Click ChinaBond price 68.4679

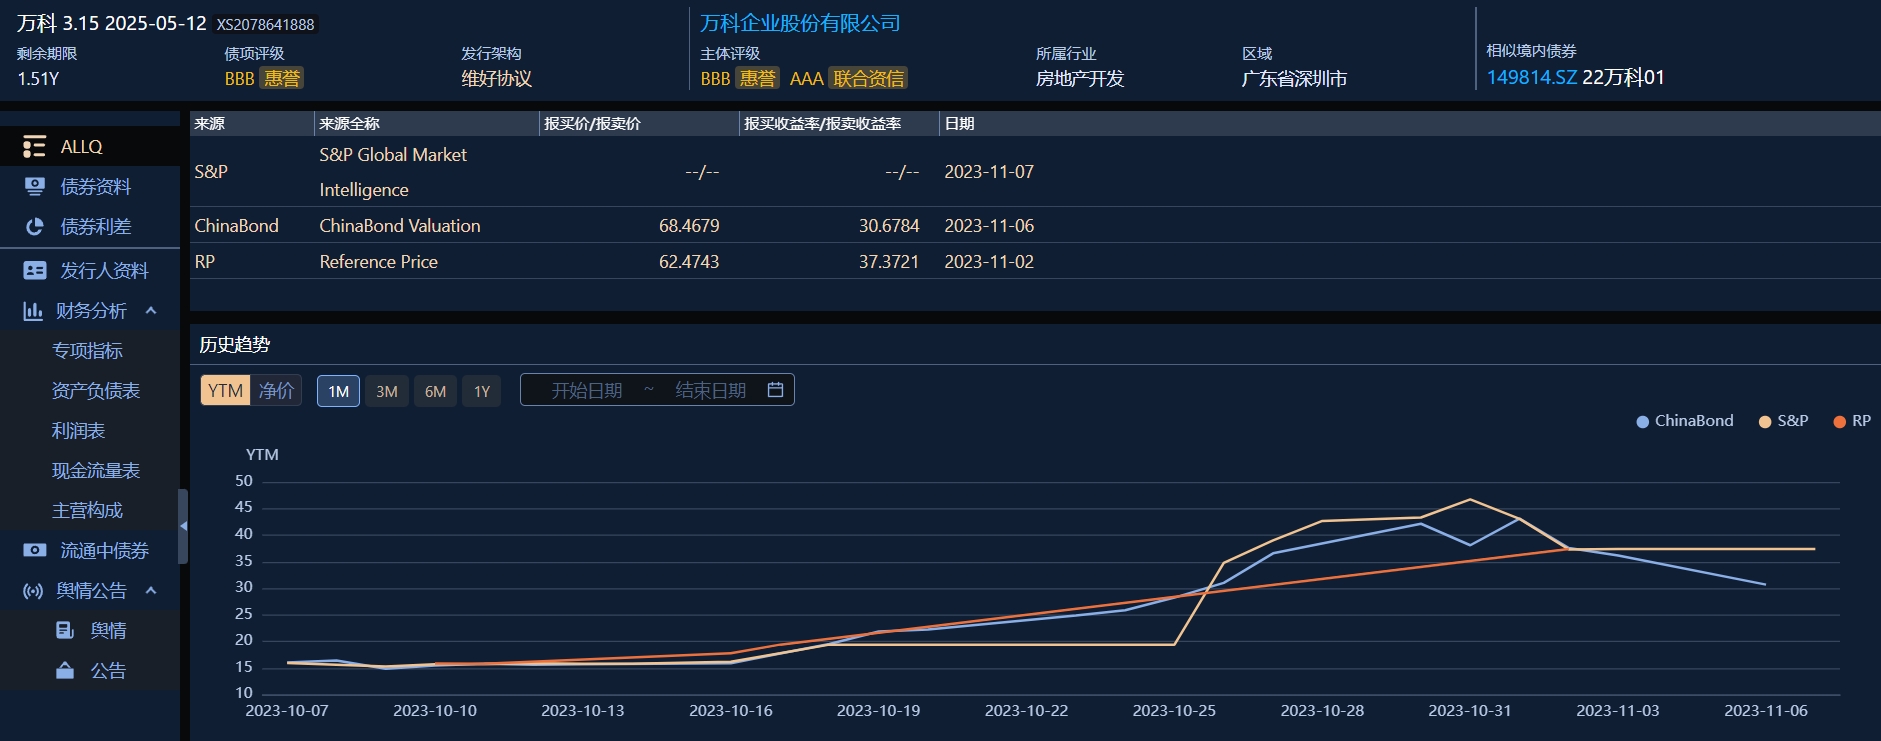click(689, 226)
